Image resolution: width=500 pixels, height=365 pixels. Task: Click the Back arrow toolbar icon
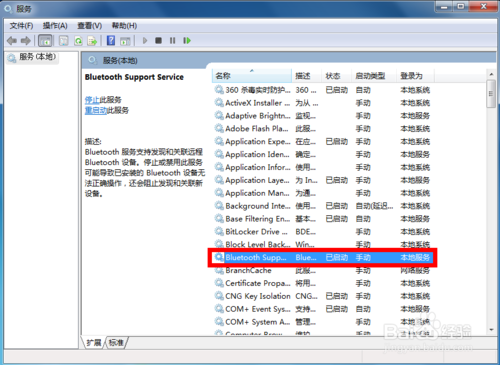coord(12,41)
